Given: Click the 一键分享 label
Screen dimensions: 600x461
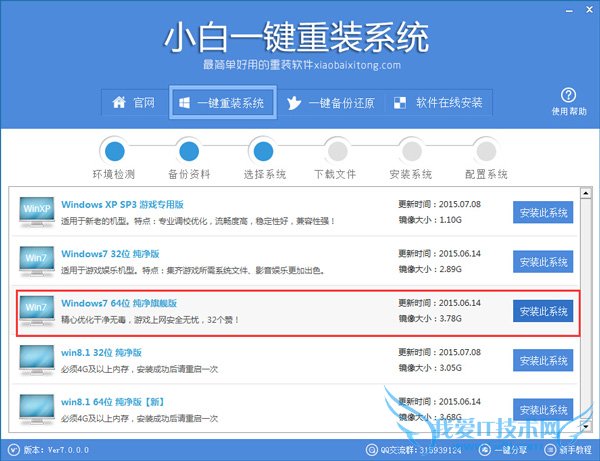Looking at the screenshot, I should pyautogui.click(x=510, y=450).
